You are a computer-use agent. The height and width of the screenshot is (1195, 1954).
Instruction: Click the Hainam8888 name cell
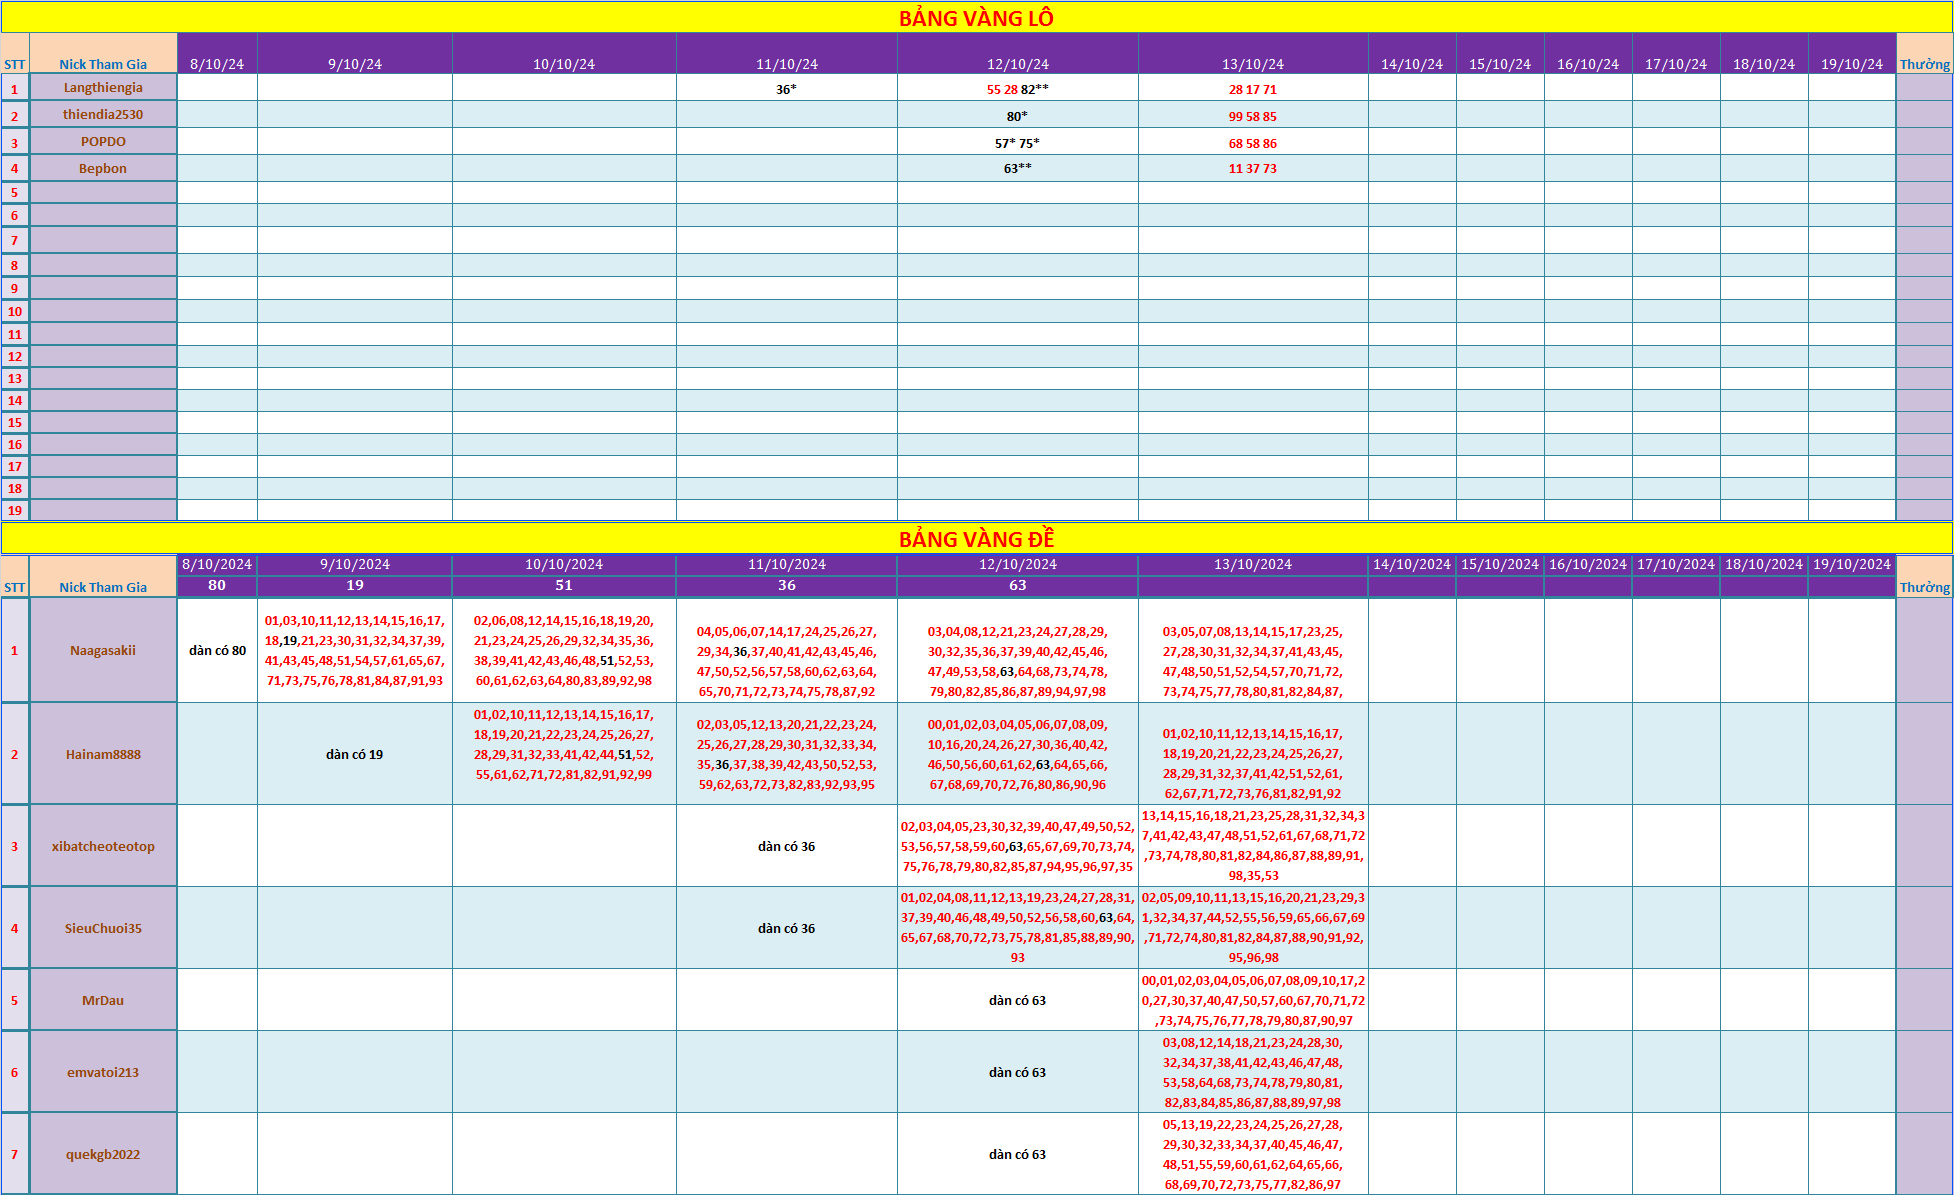point(103,755)
